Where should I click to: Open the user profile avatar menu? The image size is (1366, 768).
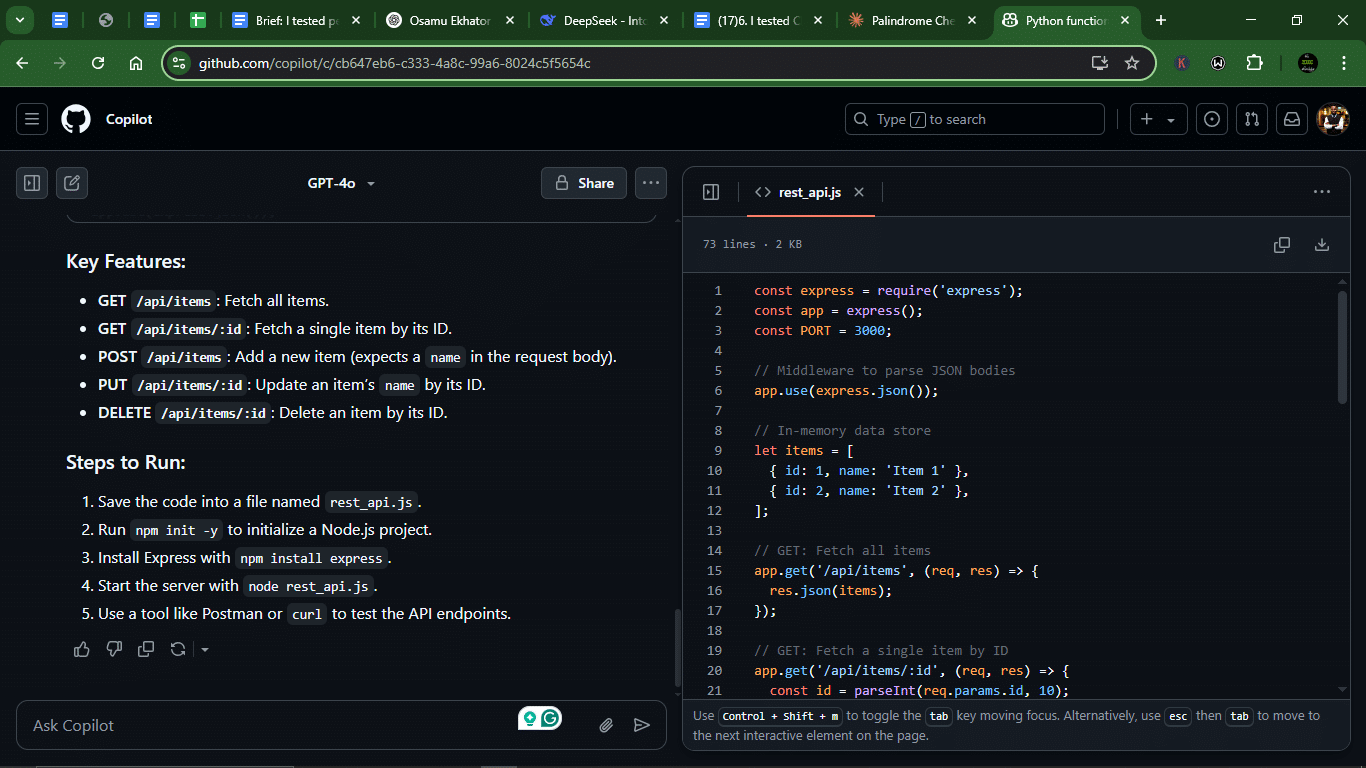coord(1333,119)
